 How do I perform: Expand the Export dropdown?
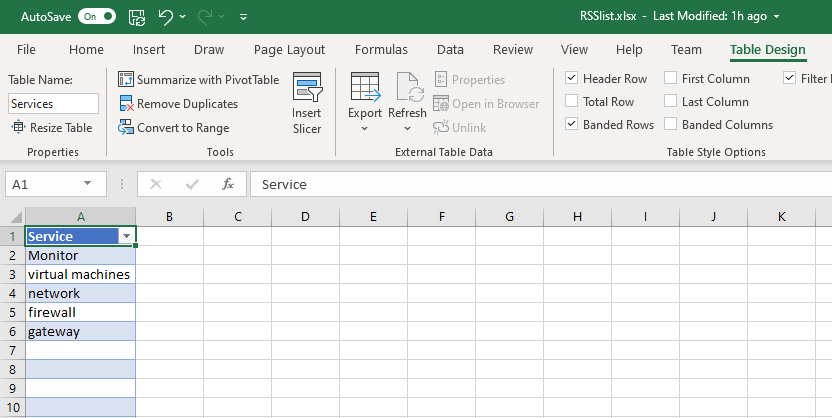[x=365, y=128]
